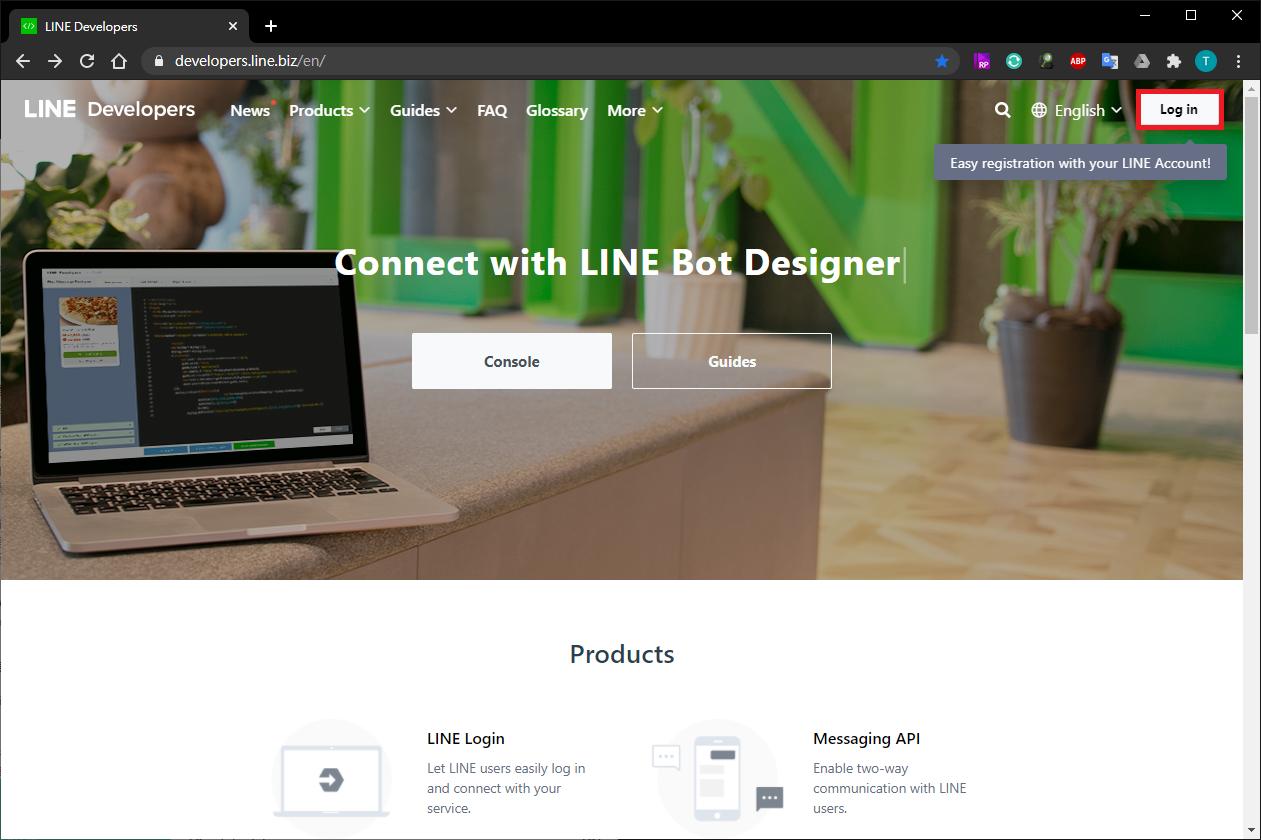Click the scrollbar down arrow

click(x=1252, y=830)
